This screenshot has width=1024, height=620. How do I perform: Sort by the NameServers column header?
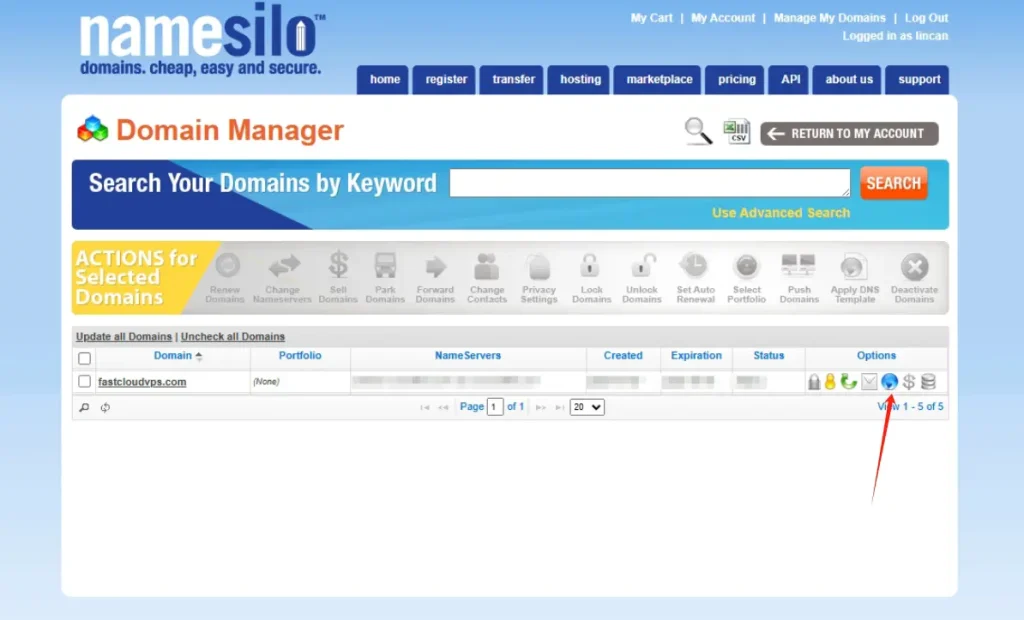[468, 355]
